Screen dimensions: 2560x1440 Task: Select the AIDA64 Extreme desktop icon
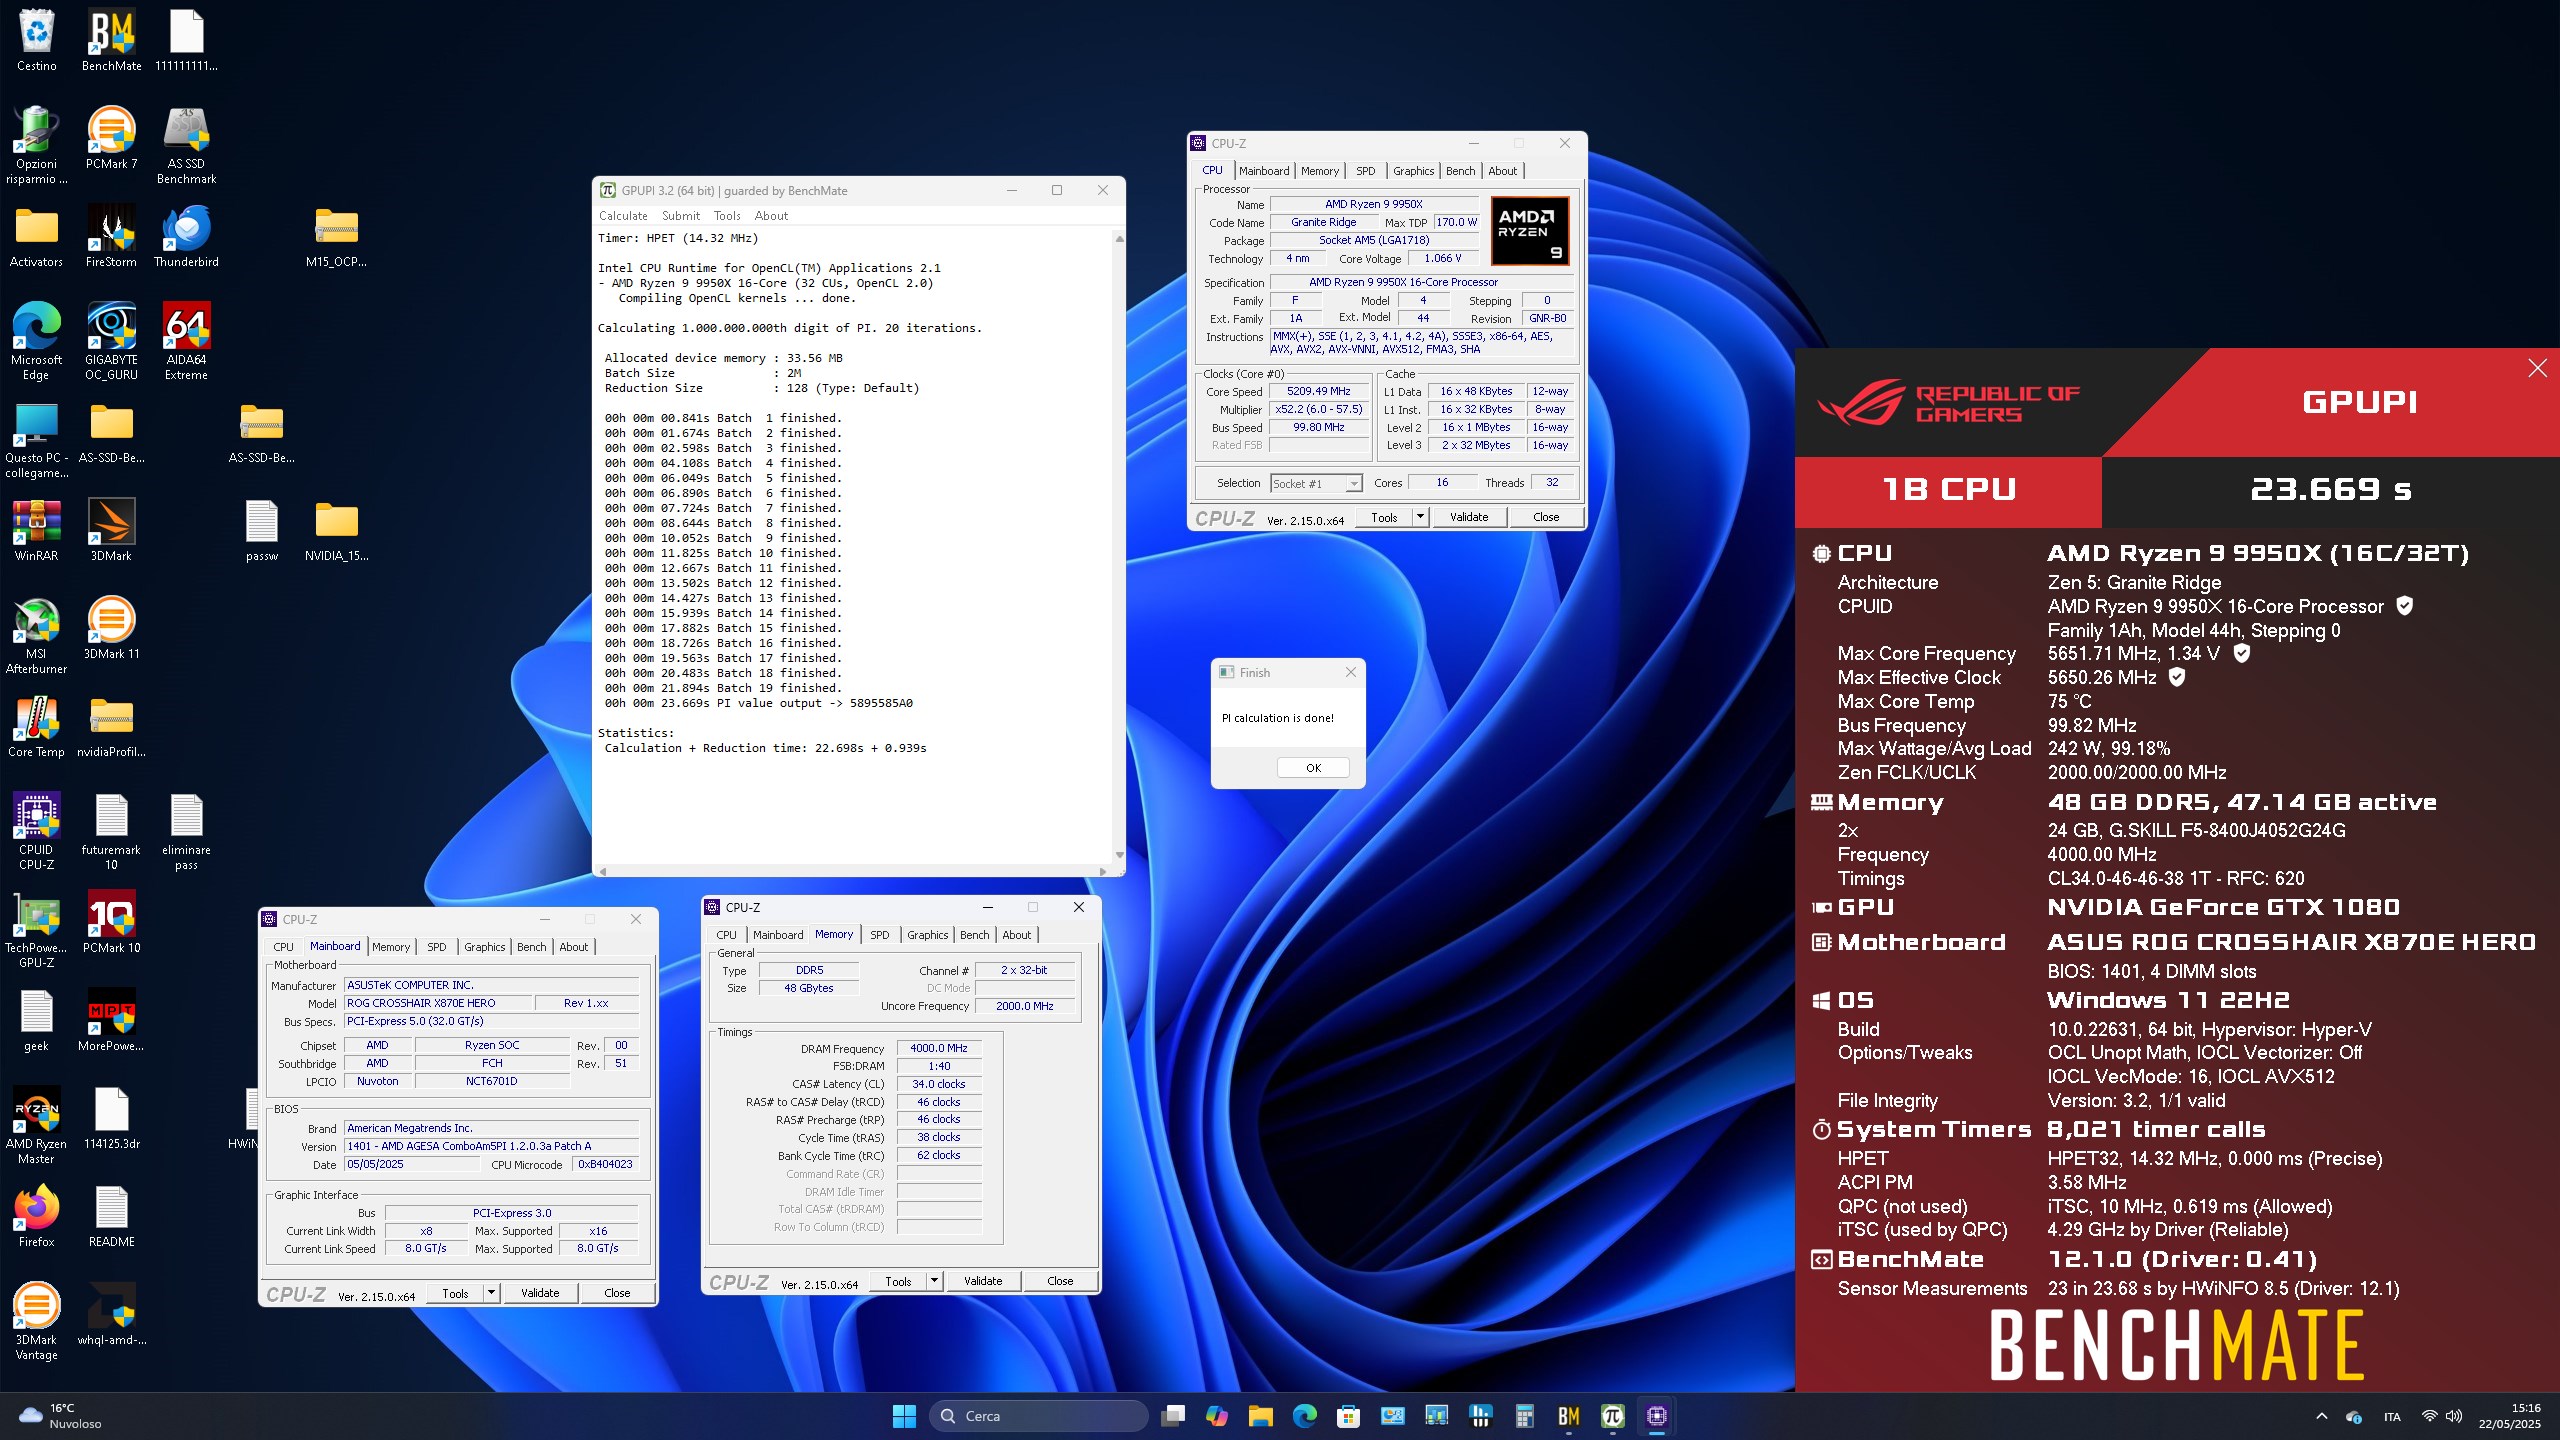point(186,341)
